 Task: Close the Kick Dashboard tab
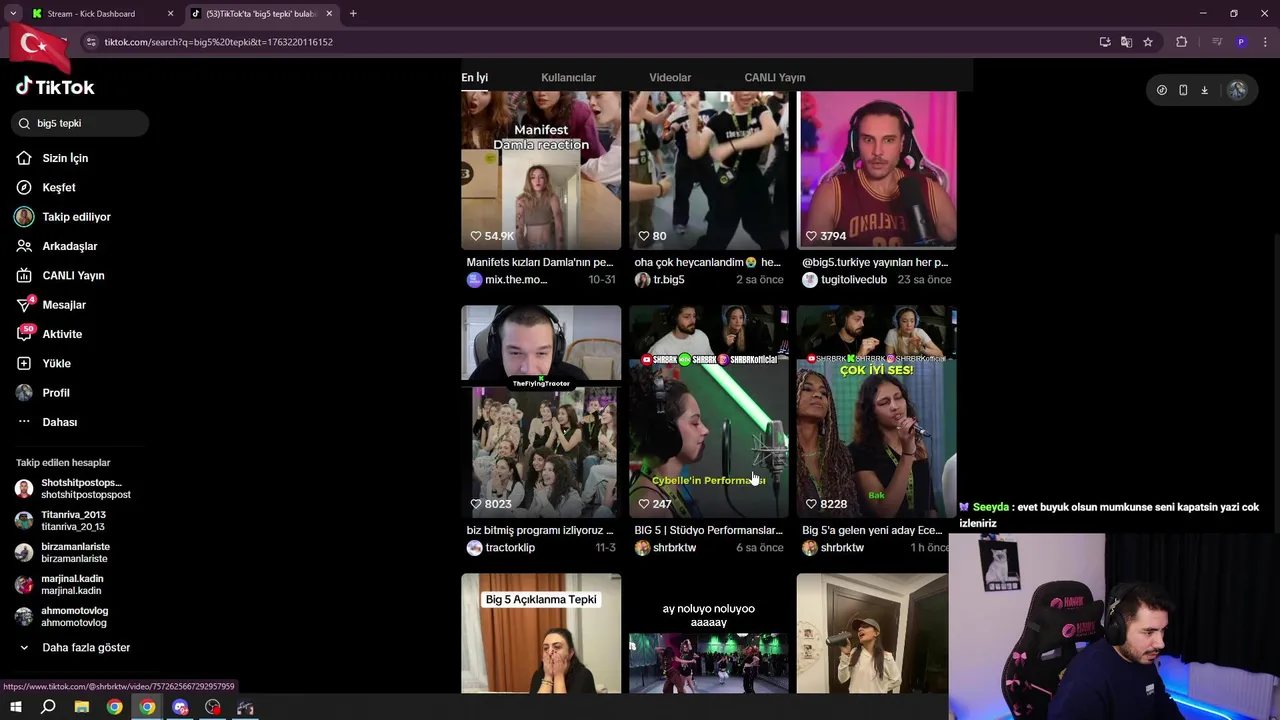170,14
